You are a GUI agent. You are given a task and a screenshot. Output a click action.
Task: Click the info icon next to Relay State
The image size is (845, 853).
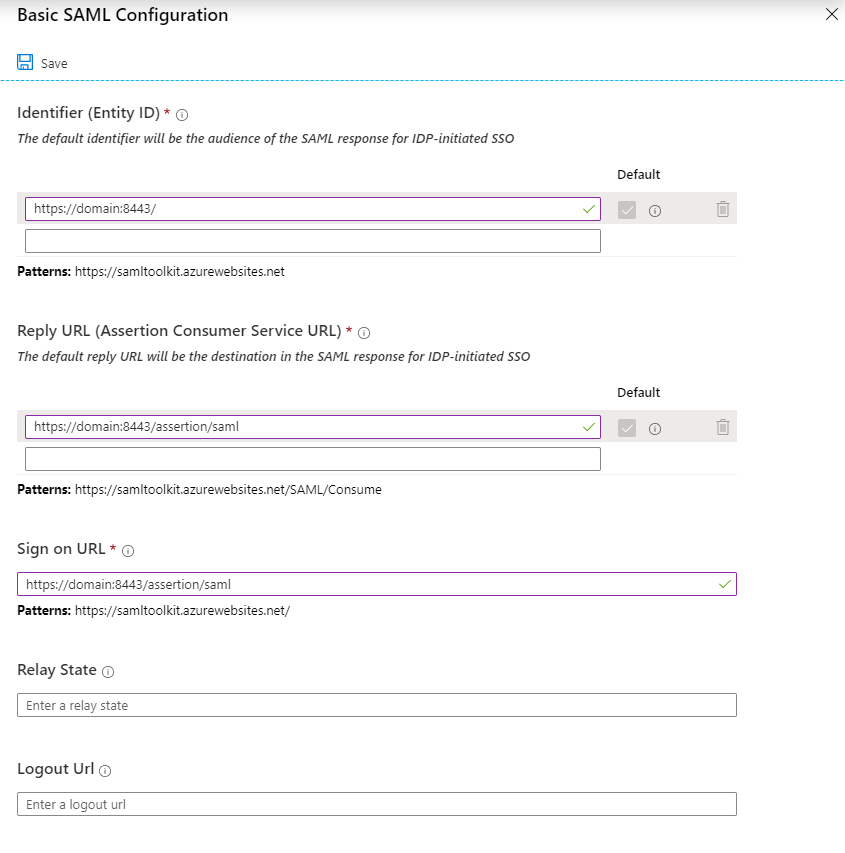click(108, 672)
